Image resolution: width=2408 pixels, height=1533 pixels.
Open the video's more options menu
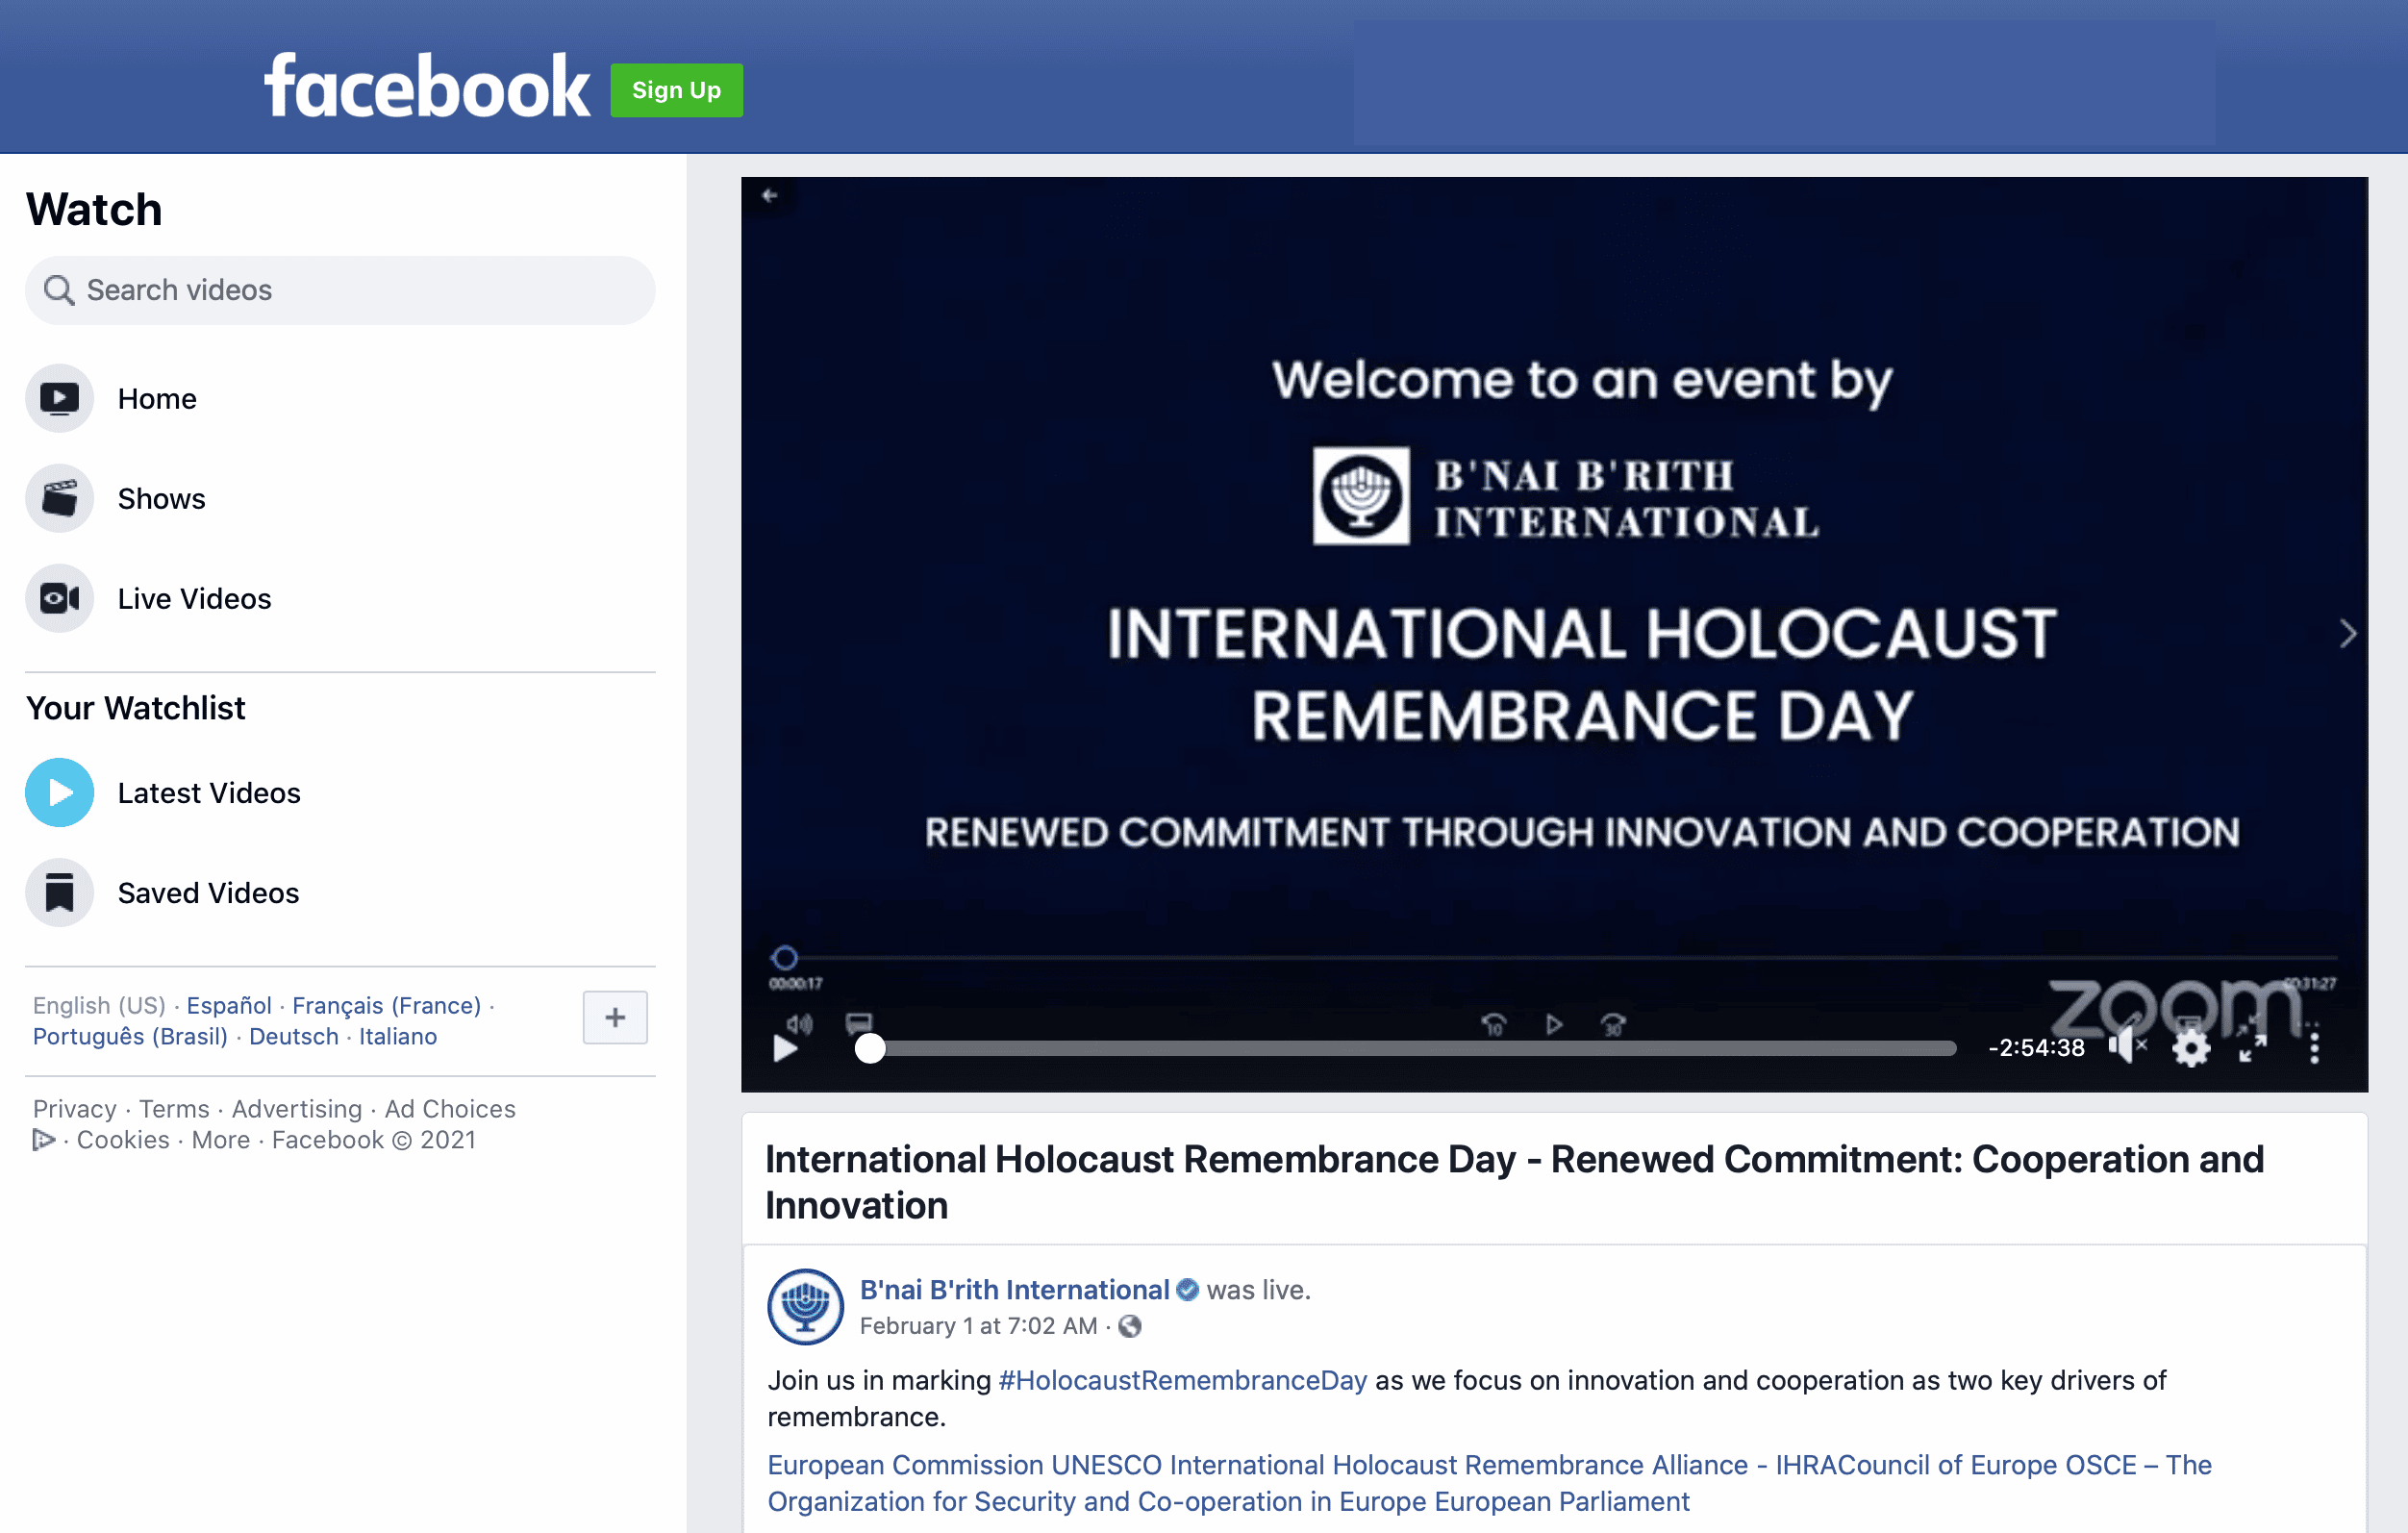click(2314, 1048)
